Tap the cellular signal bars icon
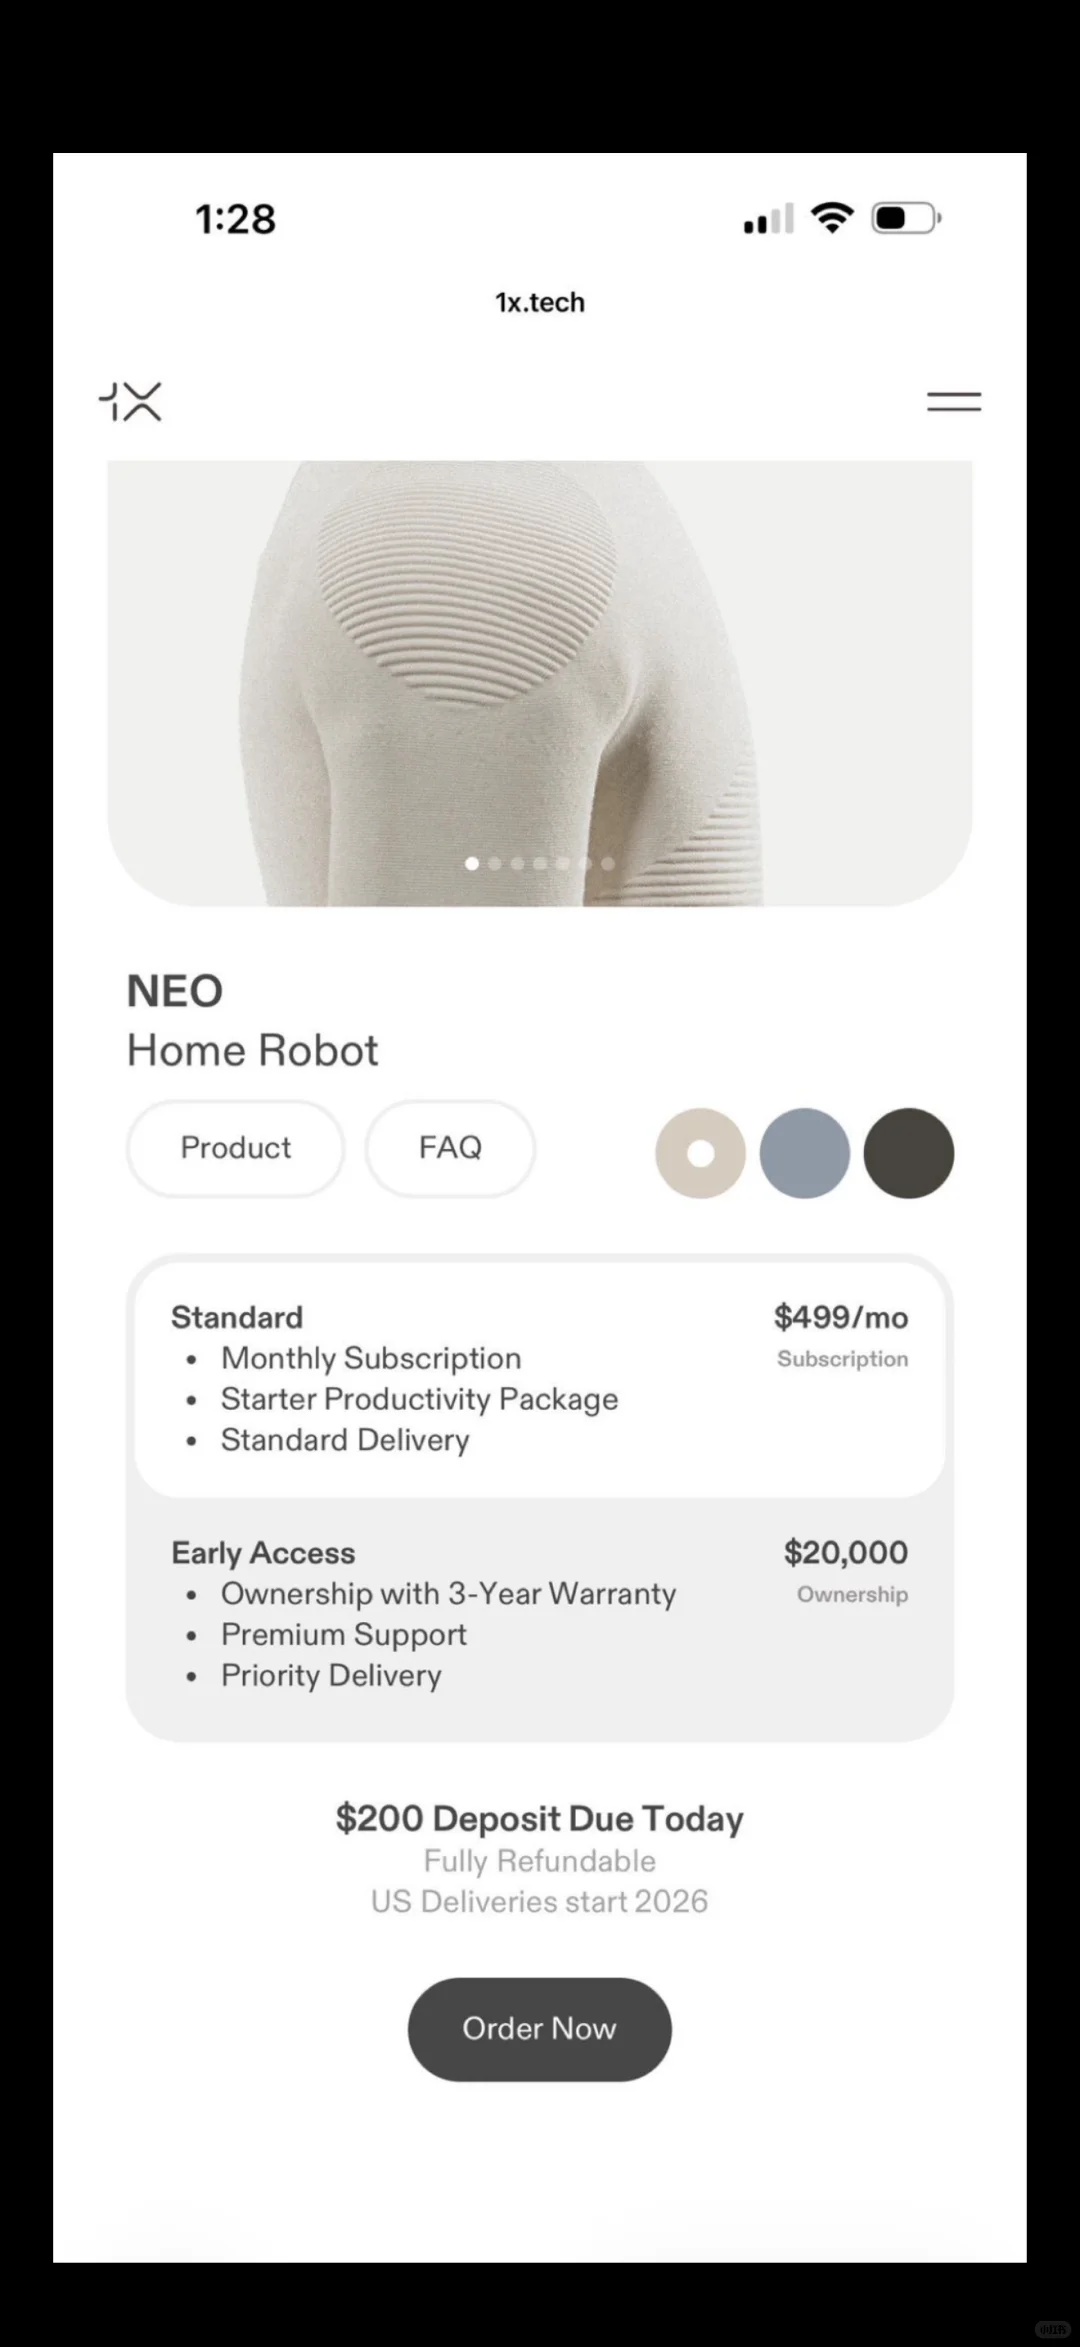This screenshot has height=2347, width=1080. [x=768, y=219]
